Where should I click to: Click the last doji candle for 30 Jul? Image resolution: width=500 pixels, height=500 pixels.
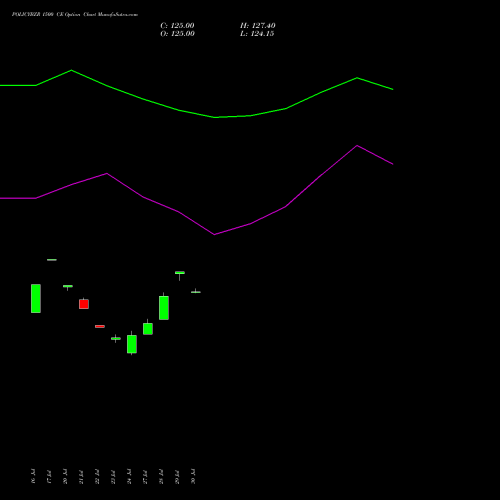pos(196,292)
